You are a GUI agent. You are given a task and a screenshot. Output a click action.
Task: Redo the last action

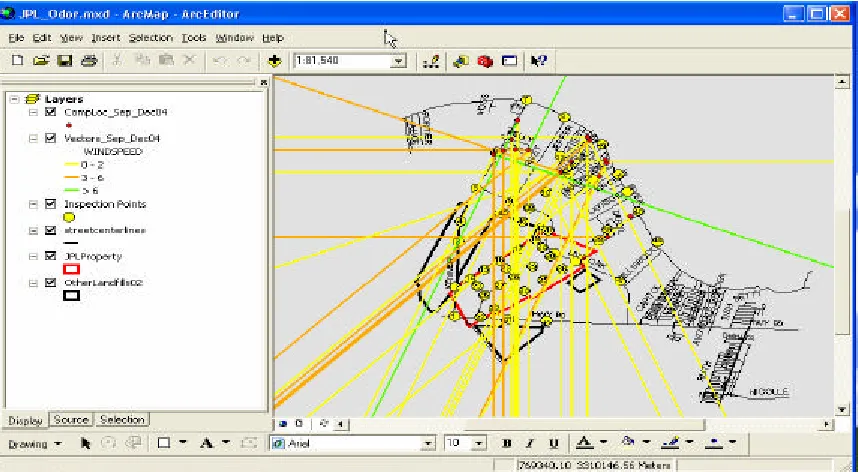(x=244, y=61)
